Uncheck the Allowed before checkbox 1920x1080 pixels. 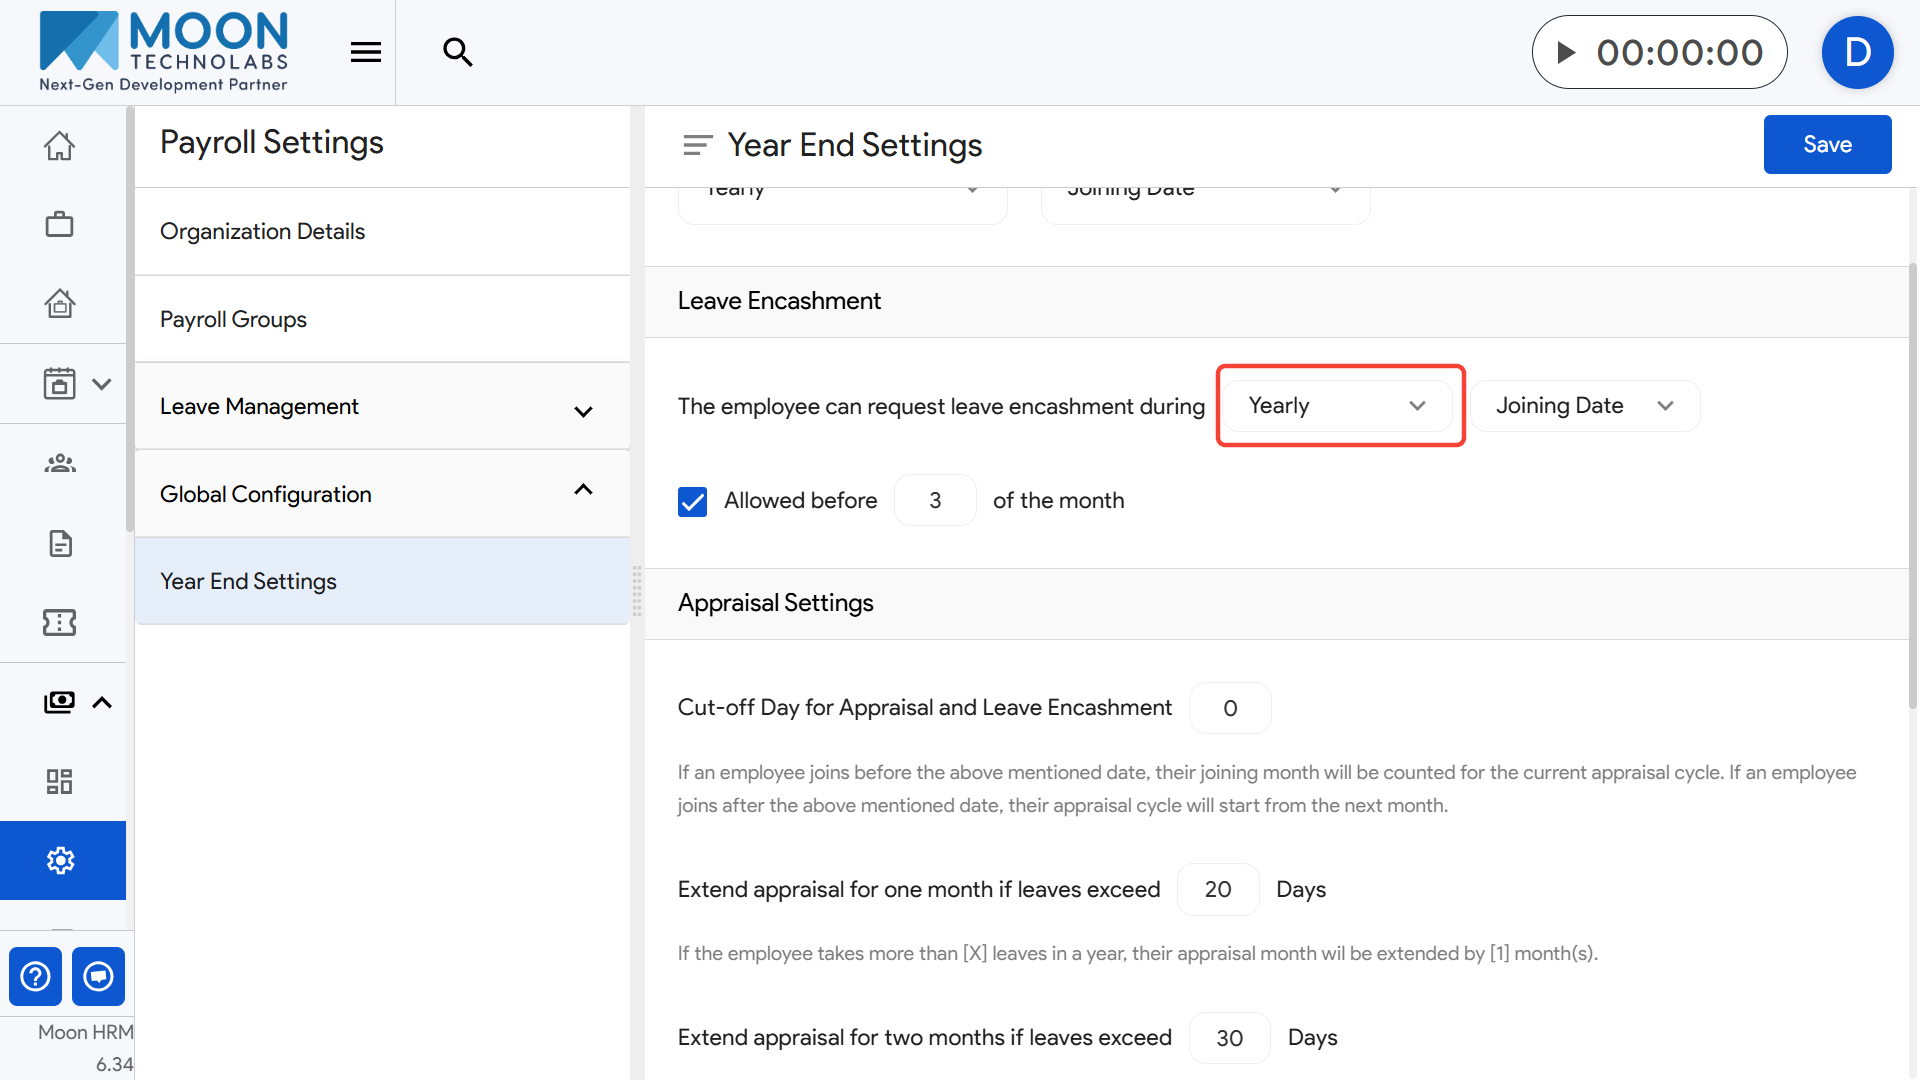[x=692, y=501]
